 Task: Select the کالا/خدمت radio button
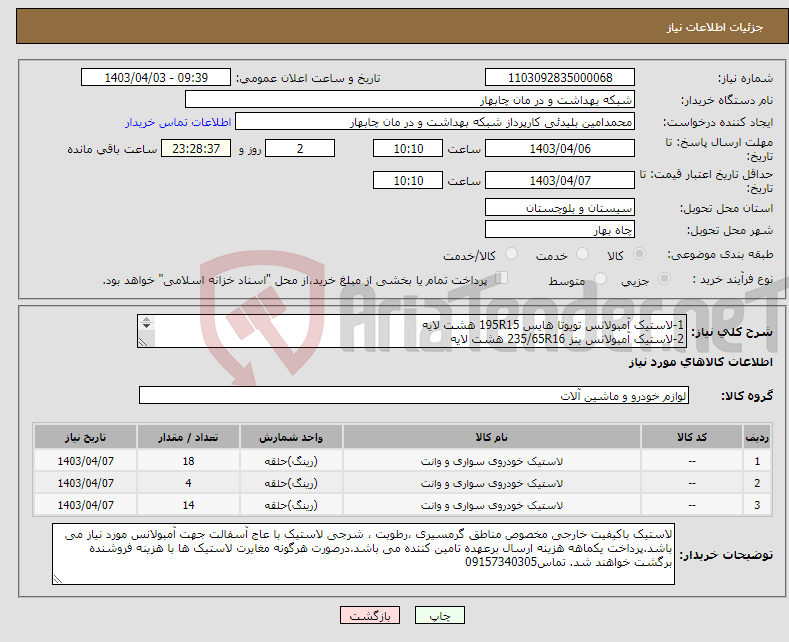pyautogui.click(x=511, y=254)
